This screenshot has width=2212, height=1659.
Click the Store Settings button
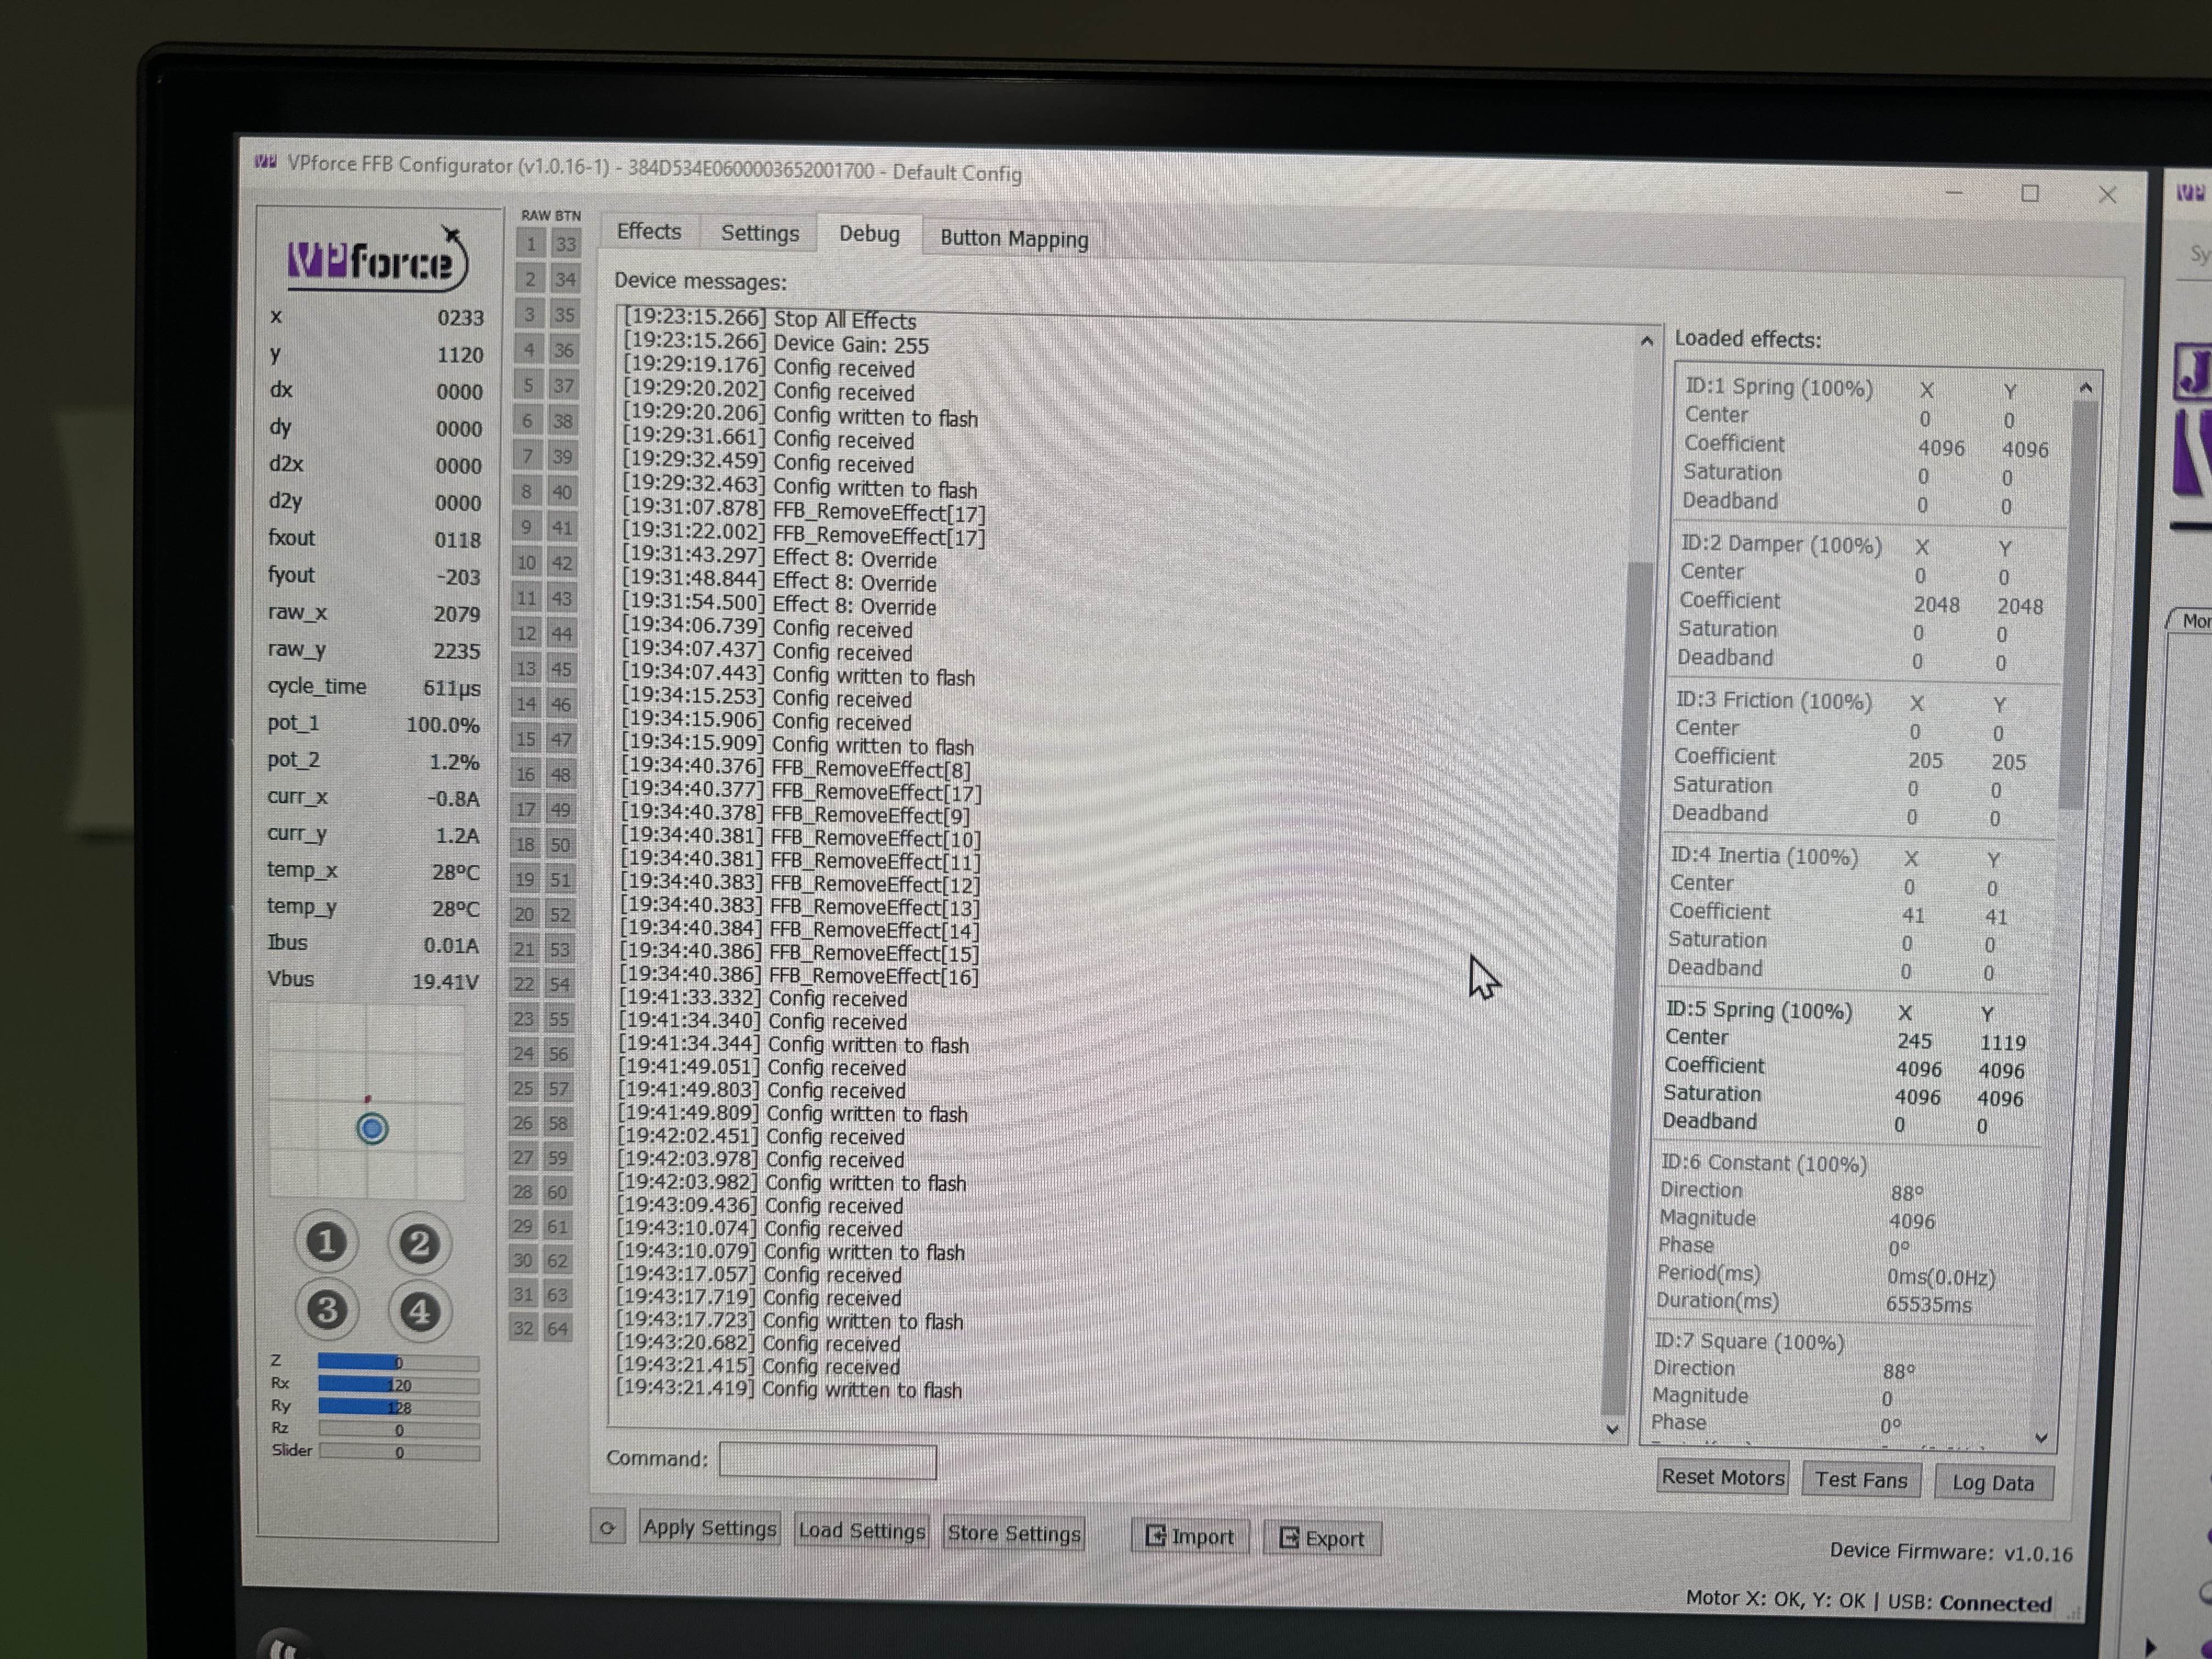click(x=1013, y=1534)
